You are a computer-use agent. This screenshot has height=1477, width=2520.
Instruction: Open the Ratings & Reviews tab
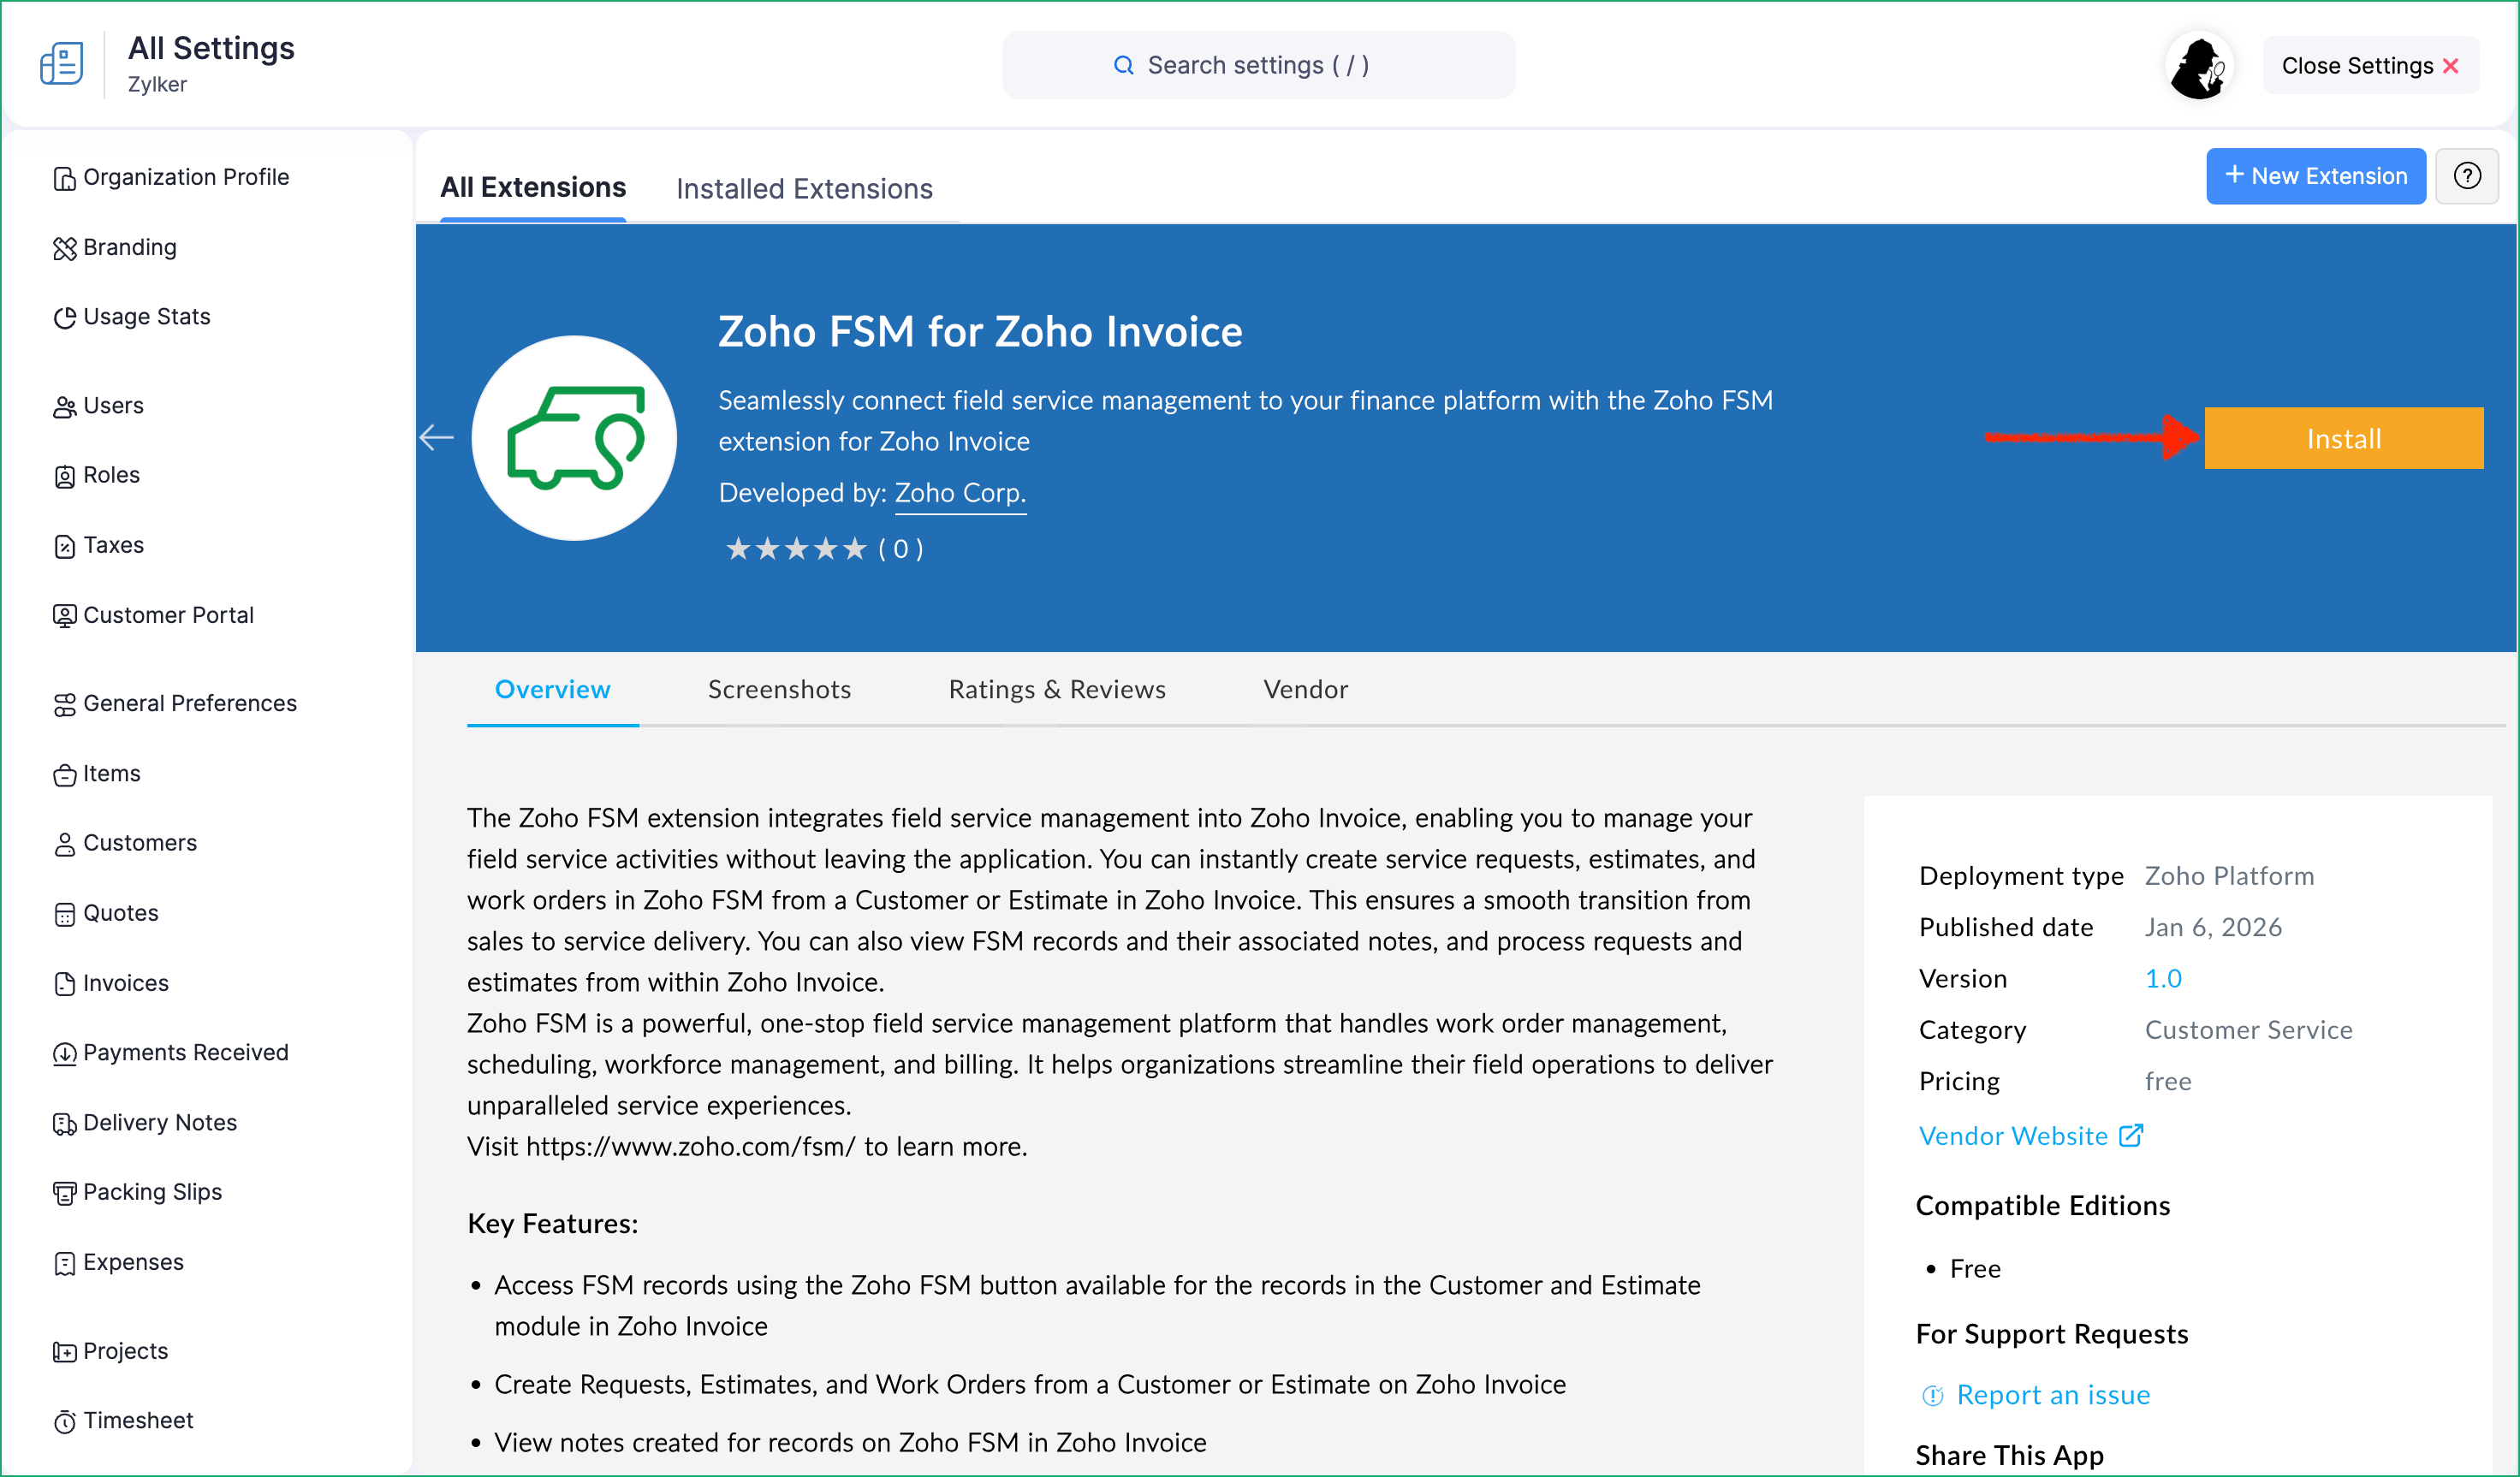[x=1057, y=689]
